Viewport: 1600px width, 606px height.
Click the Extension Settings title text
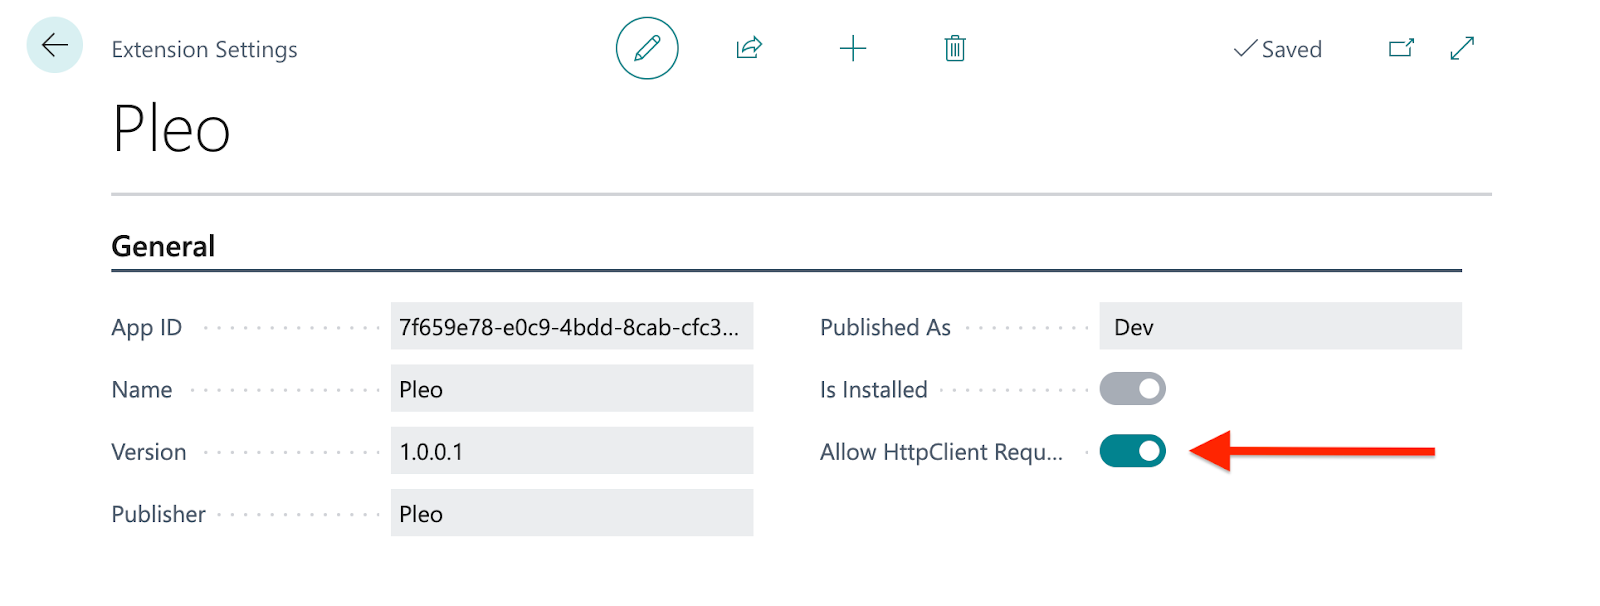(204, 49)
